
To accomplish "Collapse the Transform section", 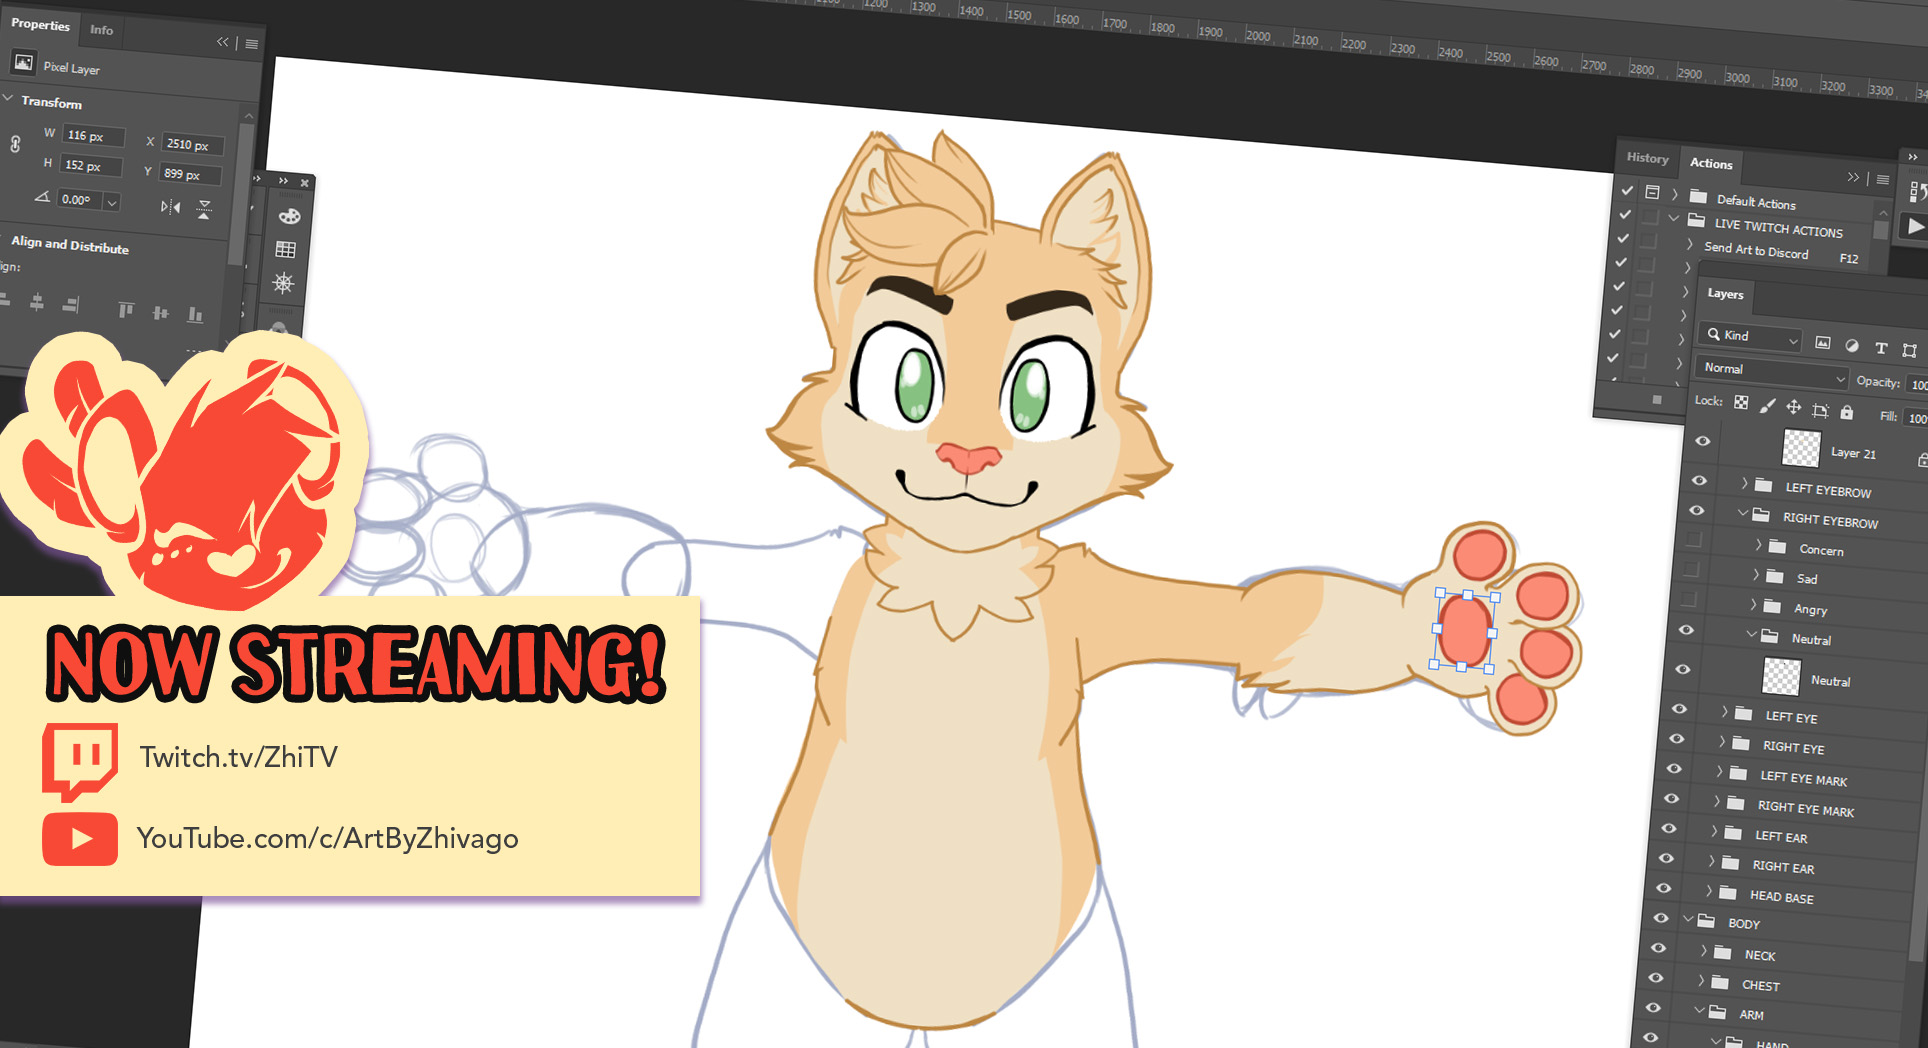I will click(8, 98).
